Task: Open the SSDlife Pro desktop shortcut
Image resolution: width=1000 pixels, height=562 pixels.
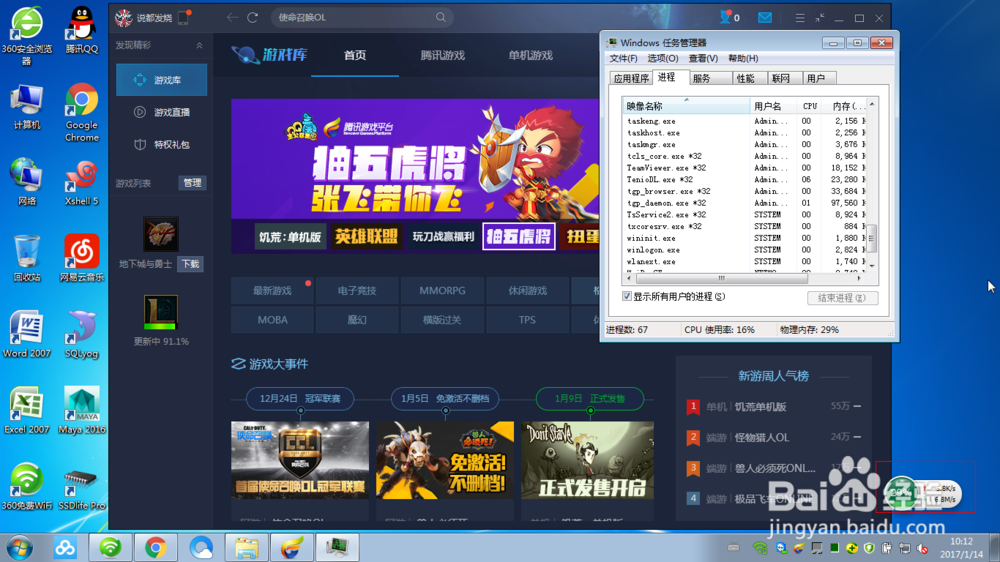Action: (x=82, y=486)
